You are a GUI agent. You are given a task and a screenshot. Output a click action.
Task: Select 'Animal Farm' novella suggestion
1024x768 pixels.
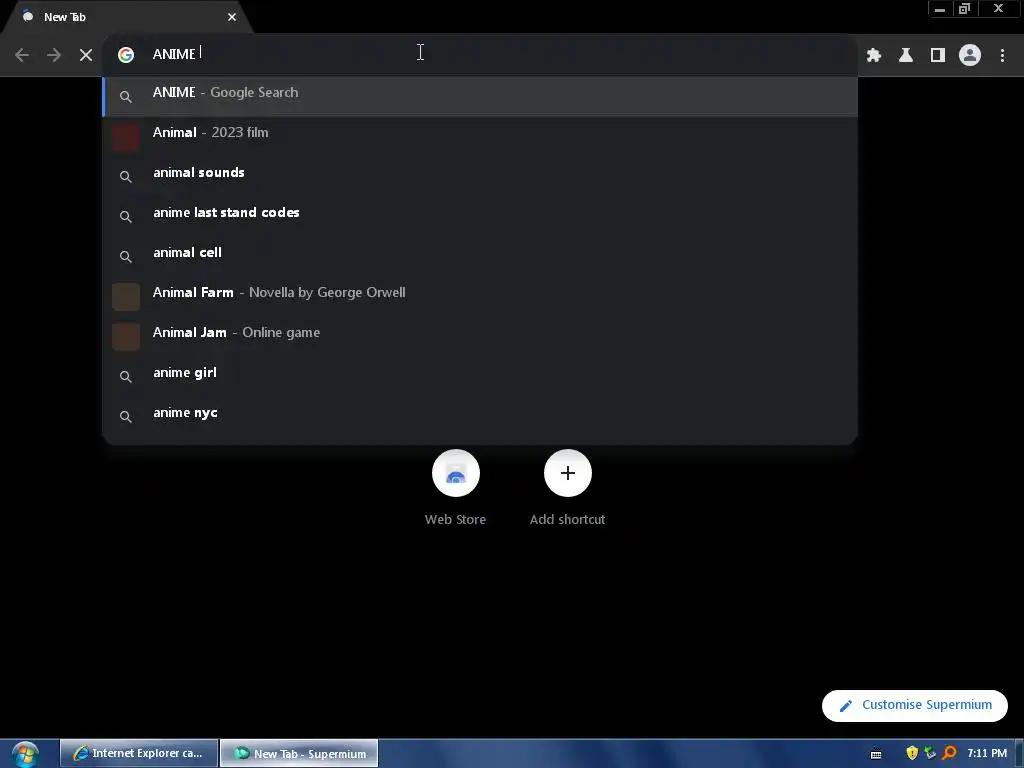[480, 296]
